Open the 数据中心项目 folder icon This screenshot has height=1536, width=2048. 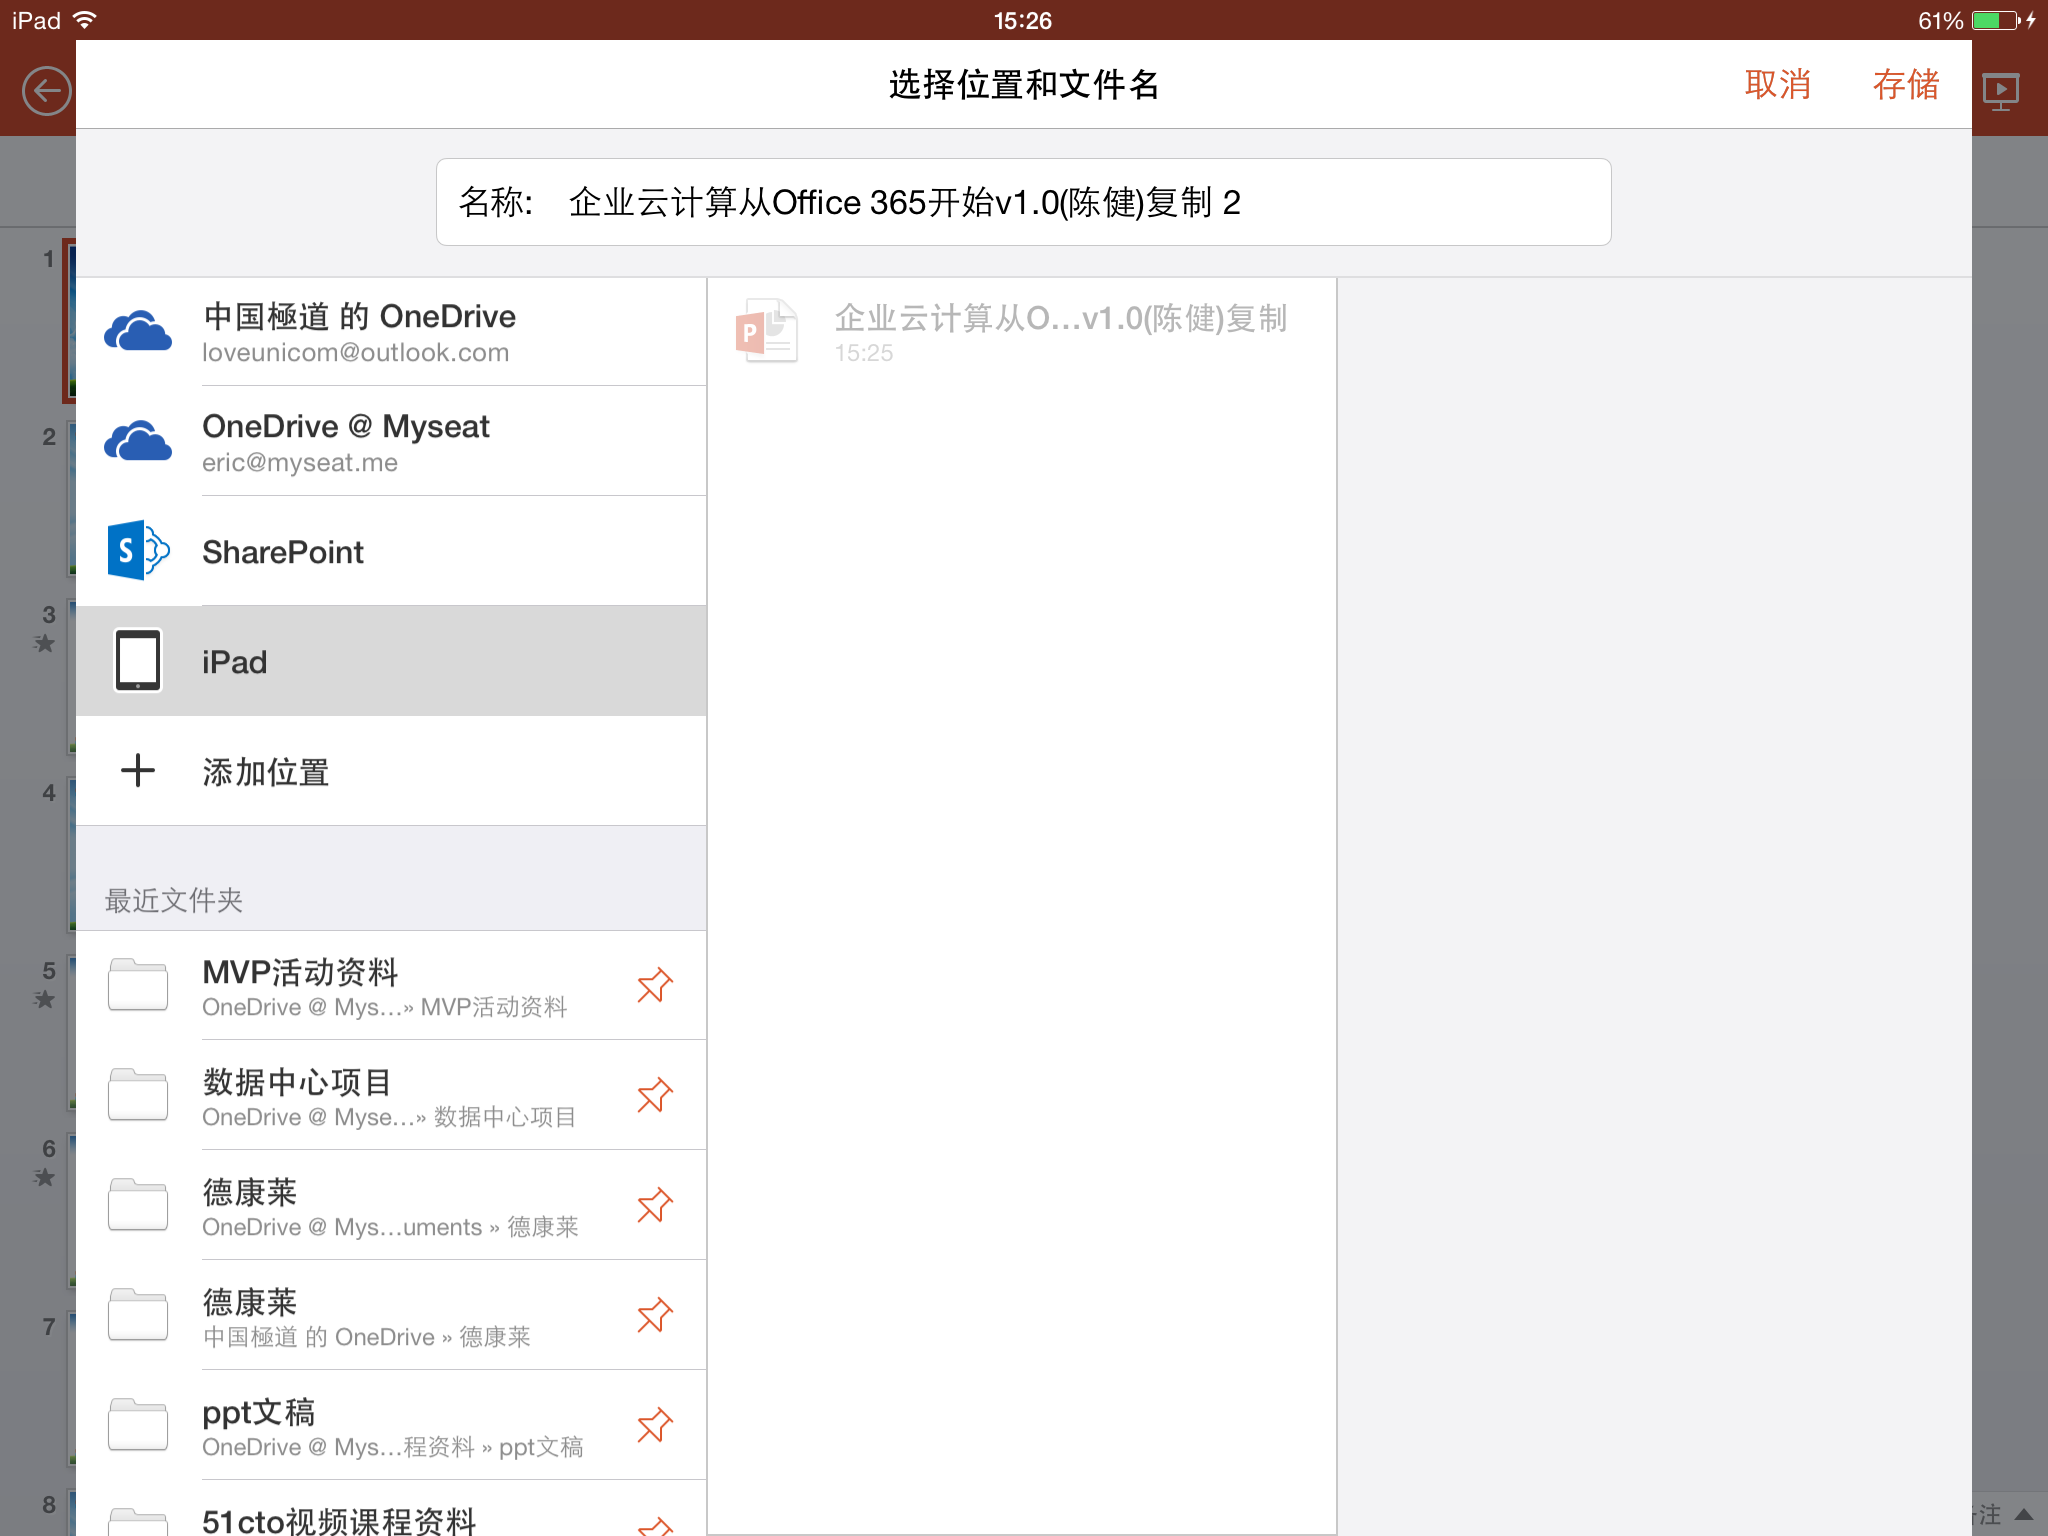point(138,1095)
